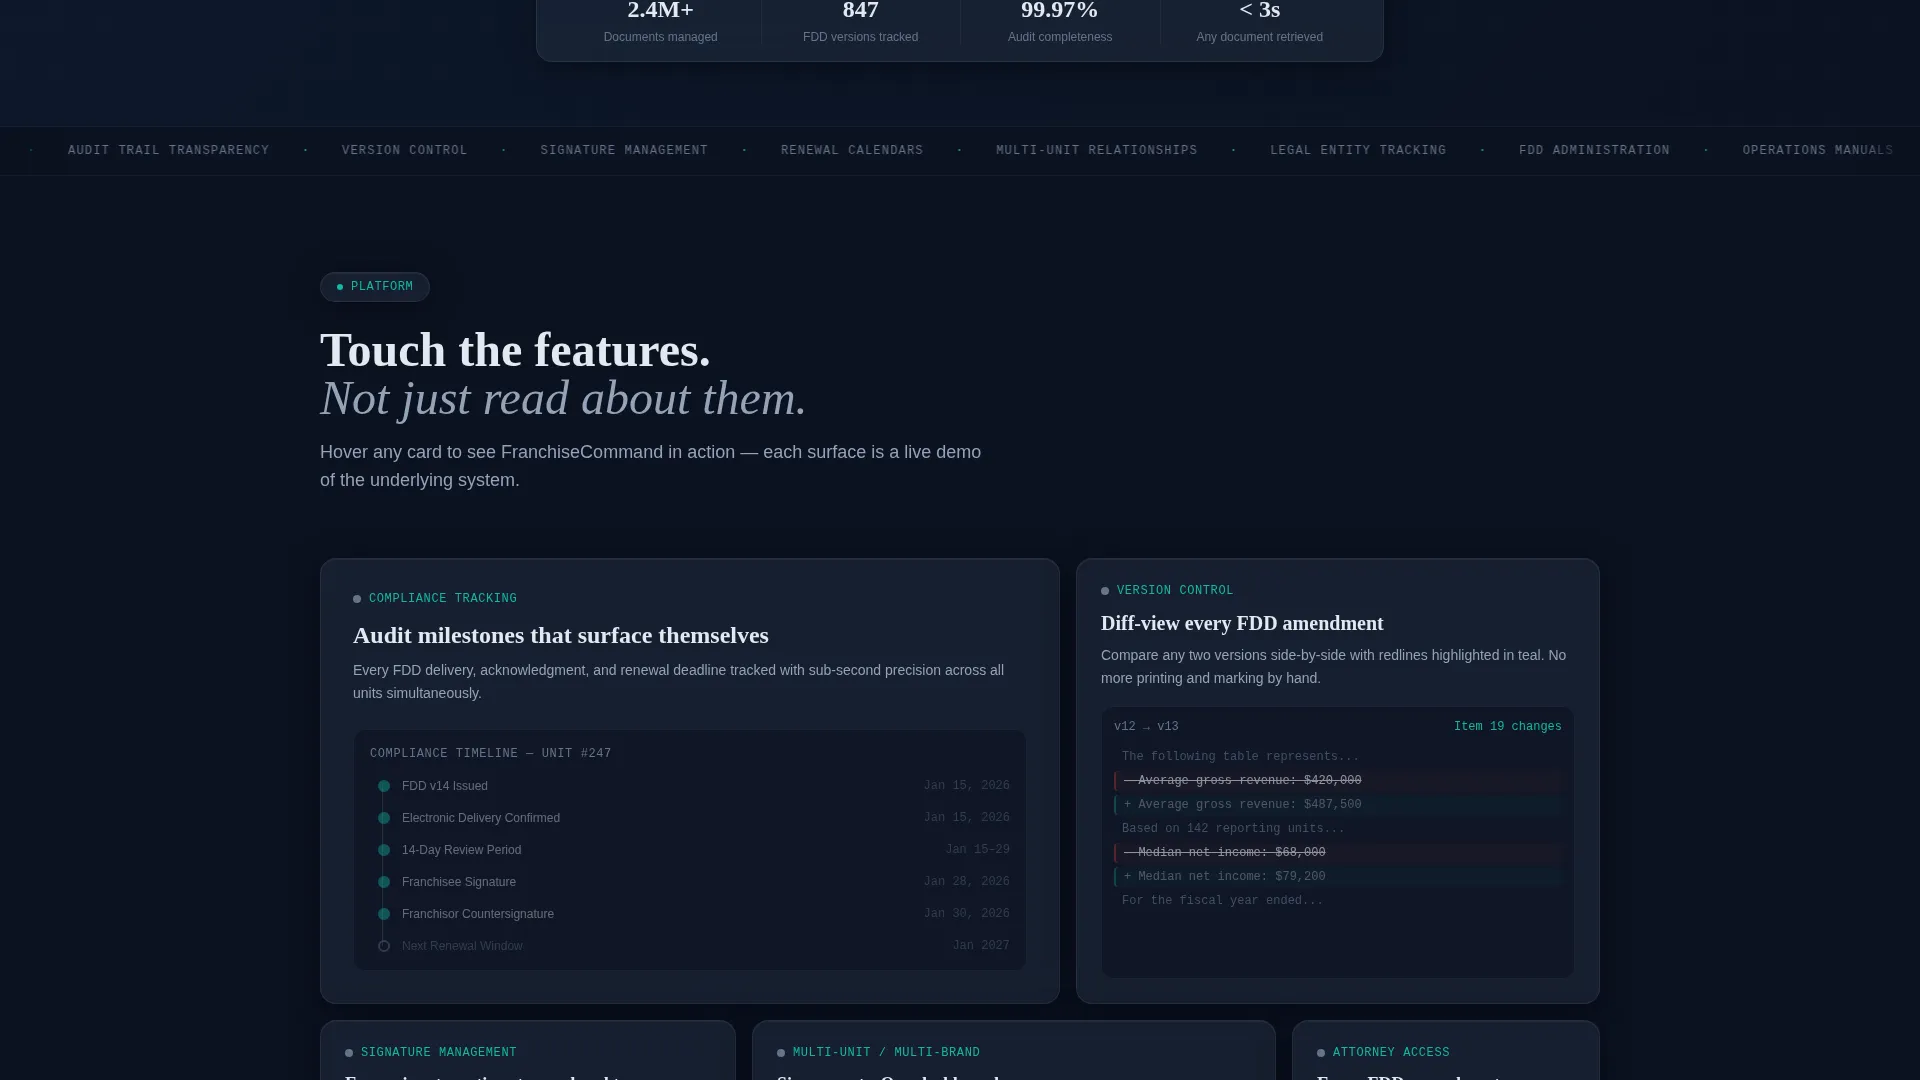
Task: Click the 'Legal Entity Tracking' ticker item
Action: tap(1358, 150)
